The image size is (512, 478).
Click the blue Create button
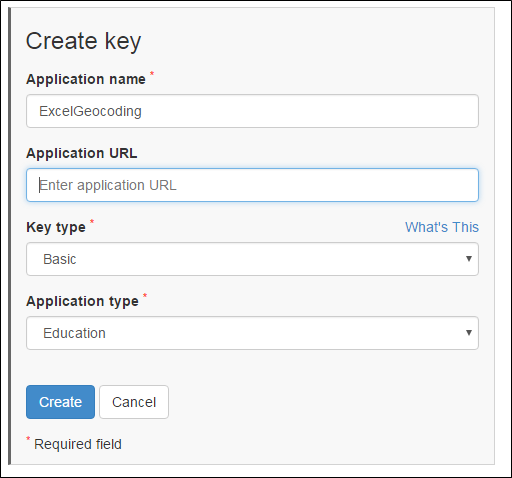tap(60, 402)
